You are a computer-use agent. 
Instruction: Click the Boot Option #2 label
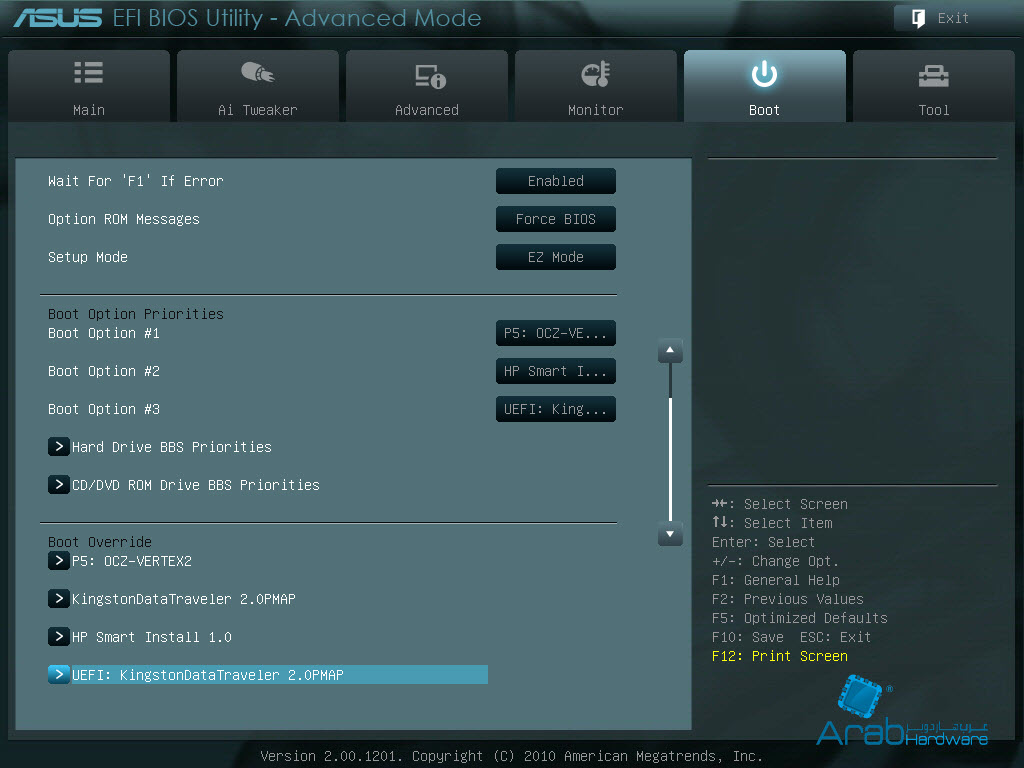tap(104, 371)
